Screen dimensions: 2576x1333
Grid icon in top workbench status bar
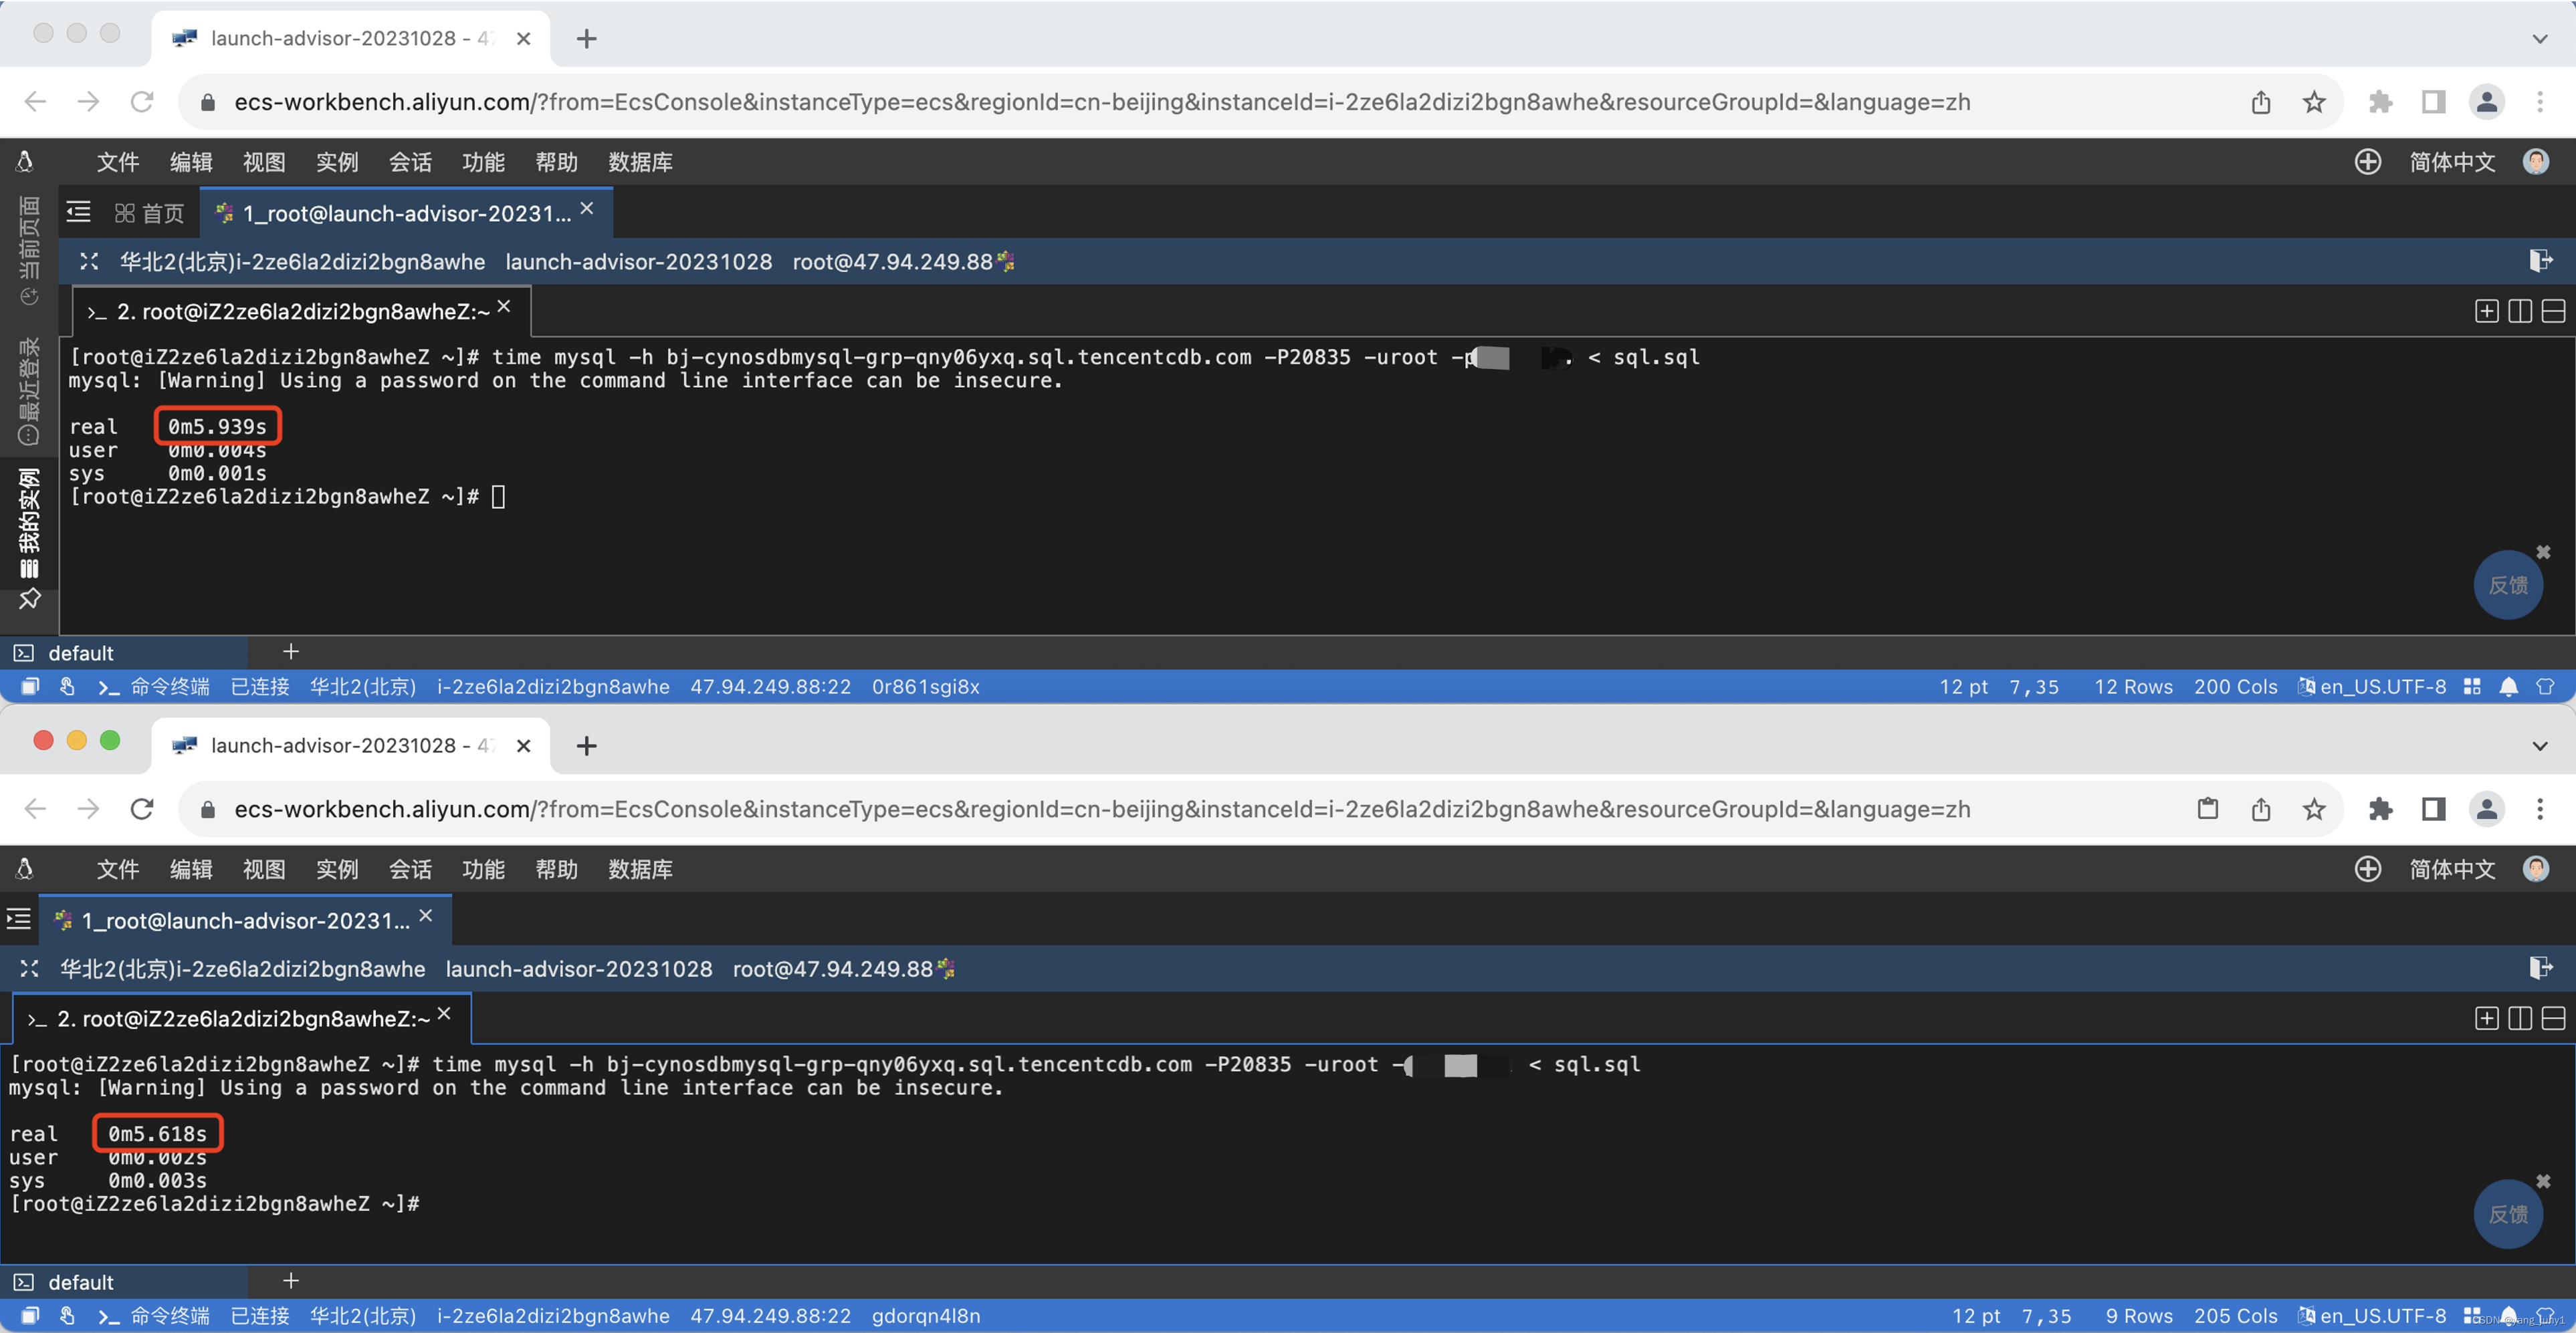pos(2472,687)
